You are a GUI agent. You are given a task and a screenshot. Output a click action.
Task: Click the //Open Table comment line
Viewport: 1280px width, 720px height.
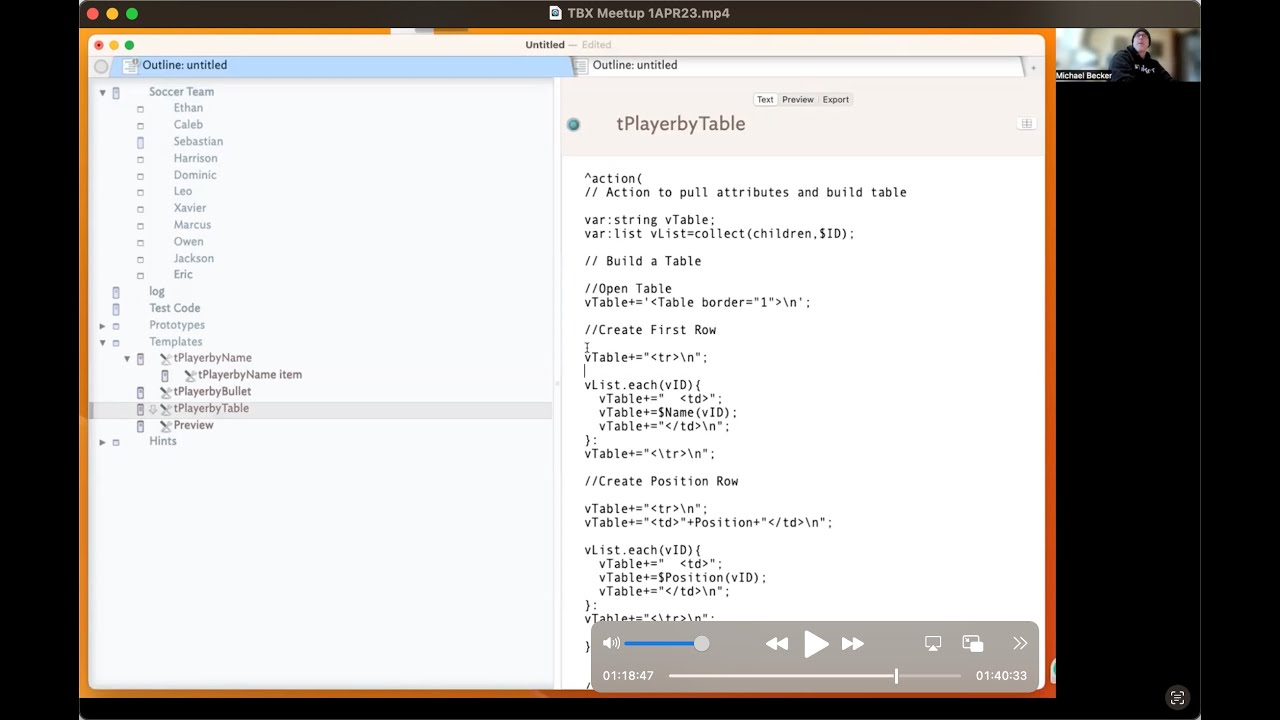[x=628, y=289]
